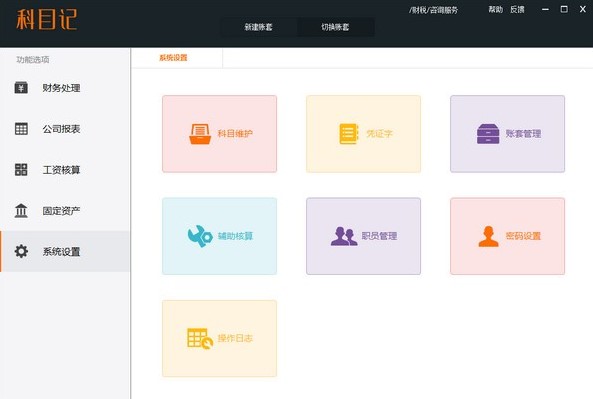Click the blue 辅助核算 wrench icon
This screenshot has width=593, height=399.
pos(200,236)
